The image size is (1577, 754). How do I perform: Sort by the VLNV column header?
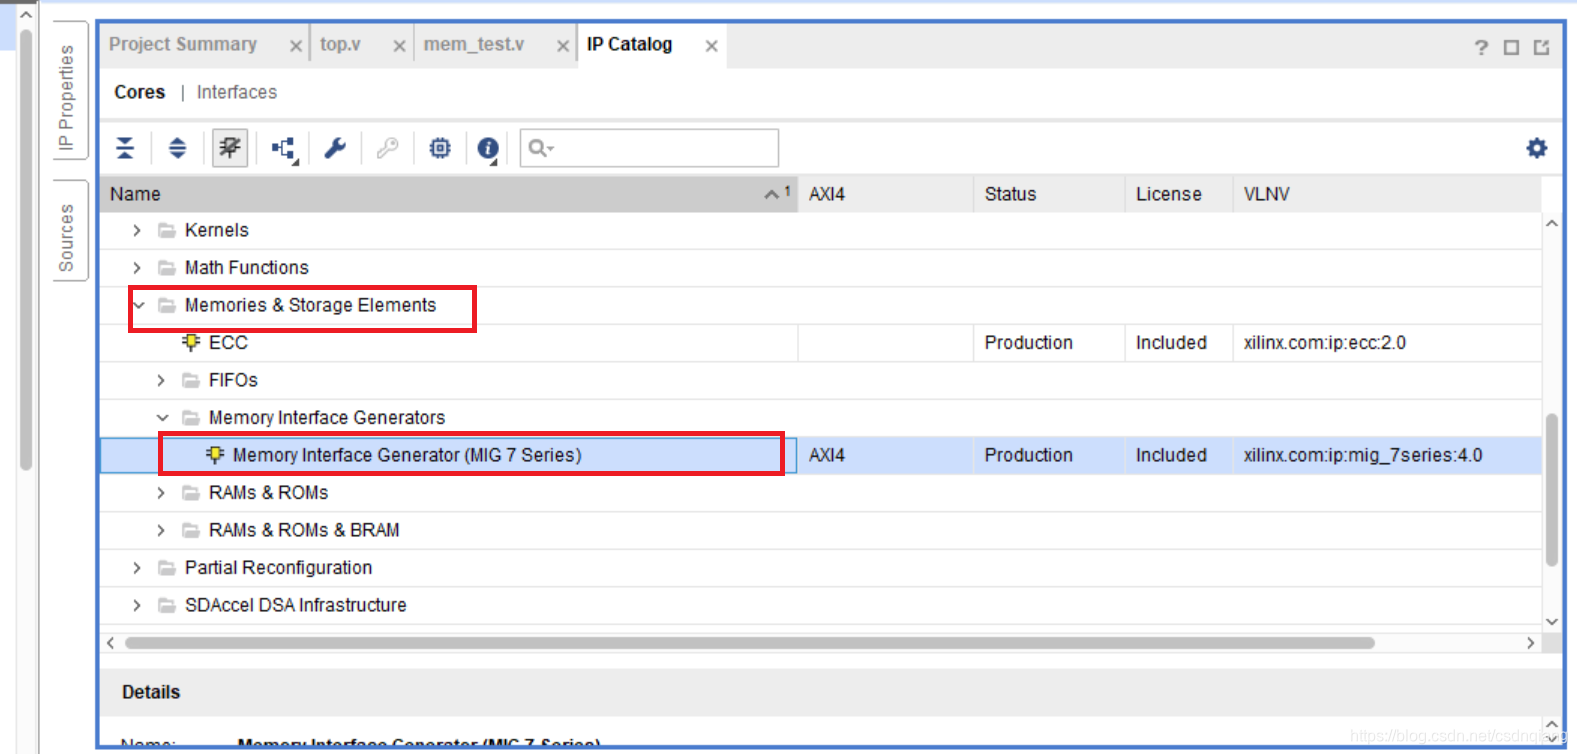tap(1387, 194)
